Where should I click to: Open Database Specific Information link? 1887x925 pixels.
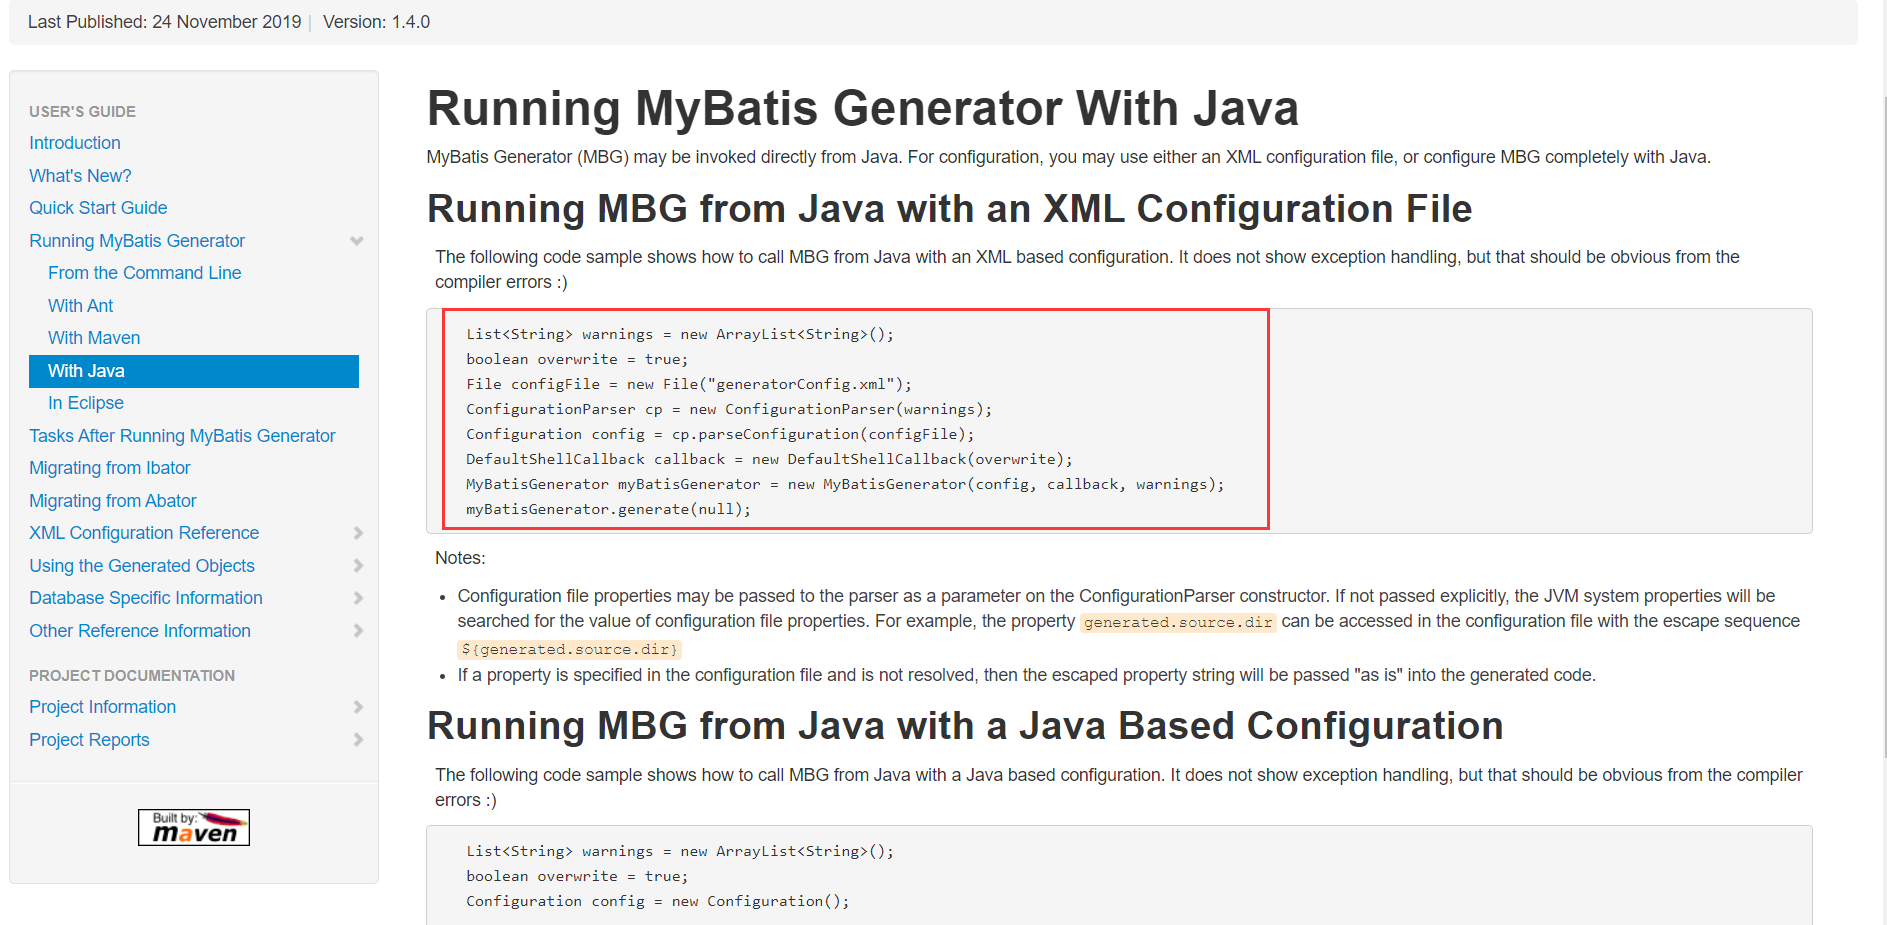click(x=146, y=598)
